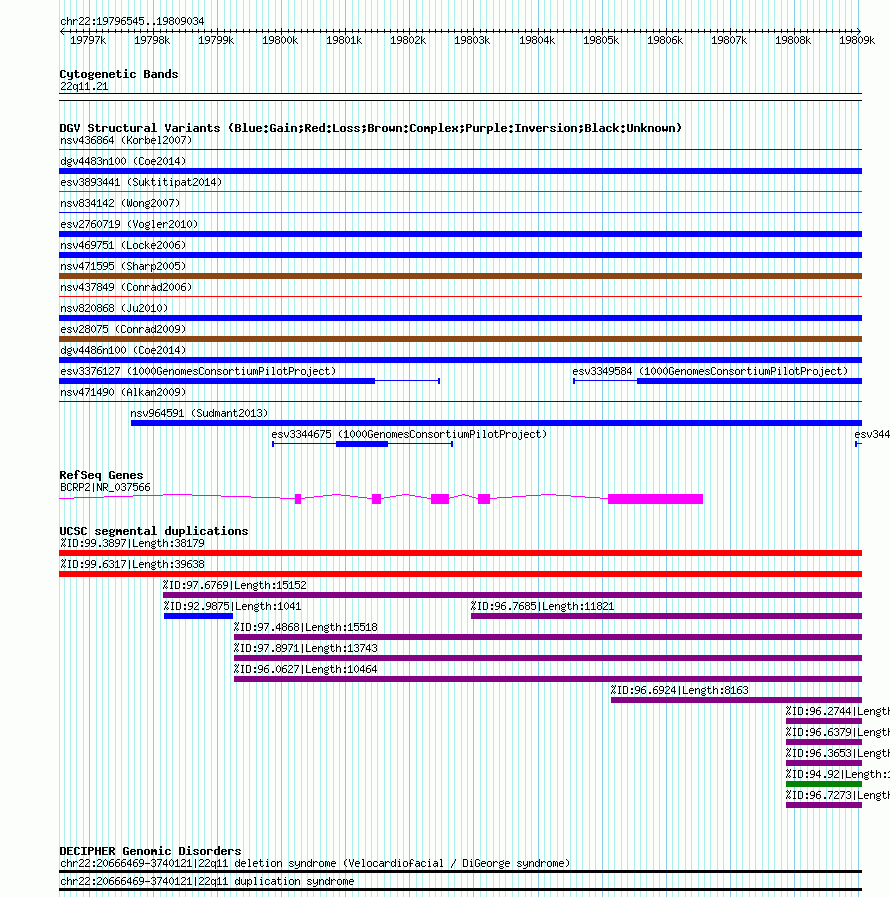Click the blue bar under nsv820868 (Ju2010)
The height and width of the screenshot is (897, 890).
click(x=460, y=317)
